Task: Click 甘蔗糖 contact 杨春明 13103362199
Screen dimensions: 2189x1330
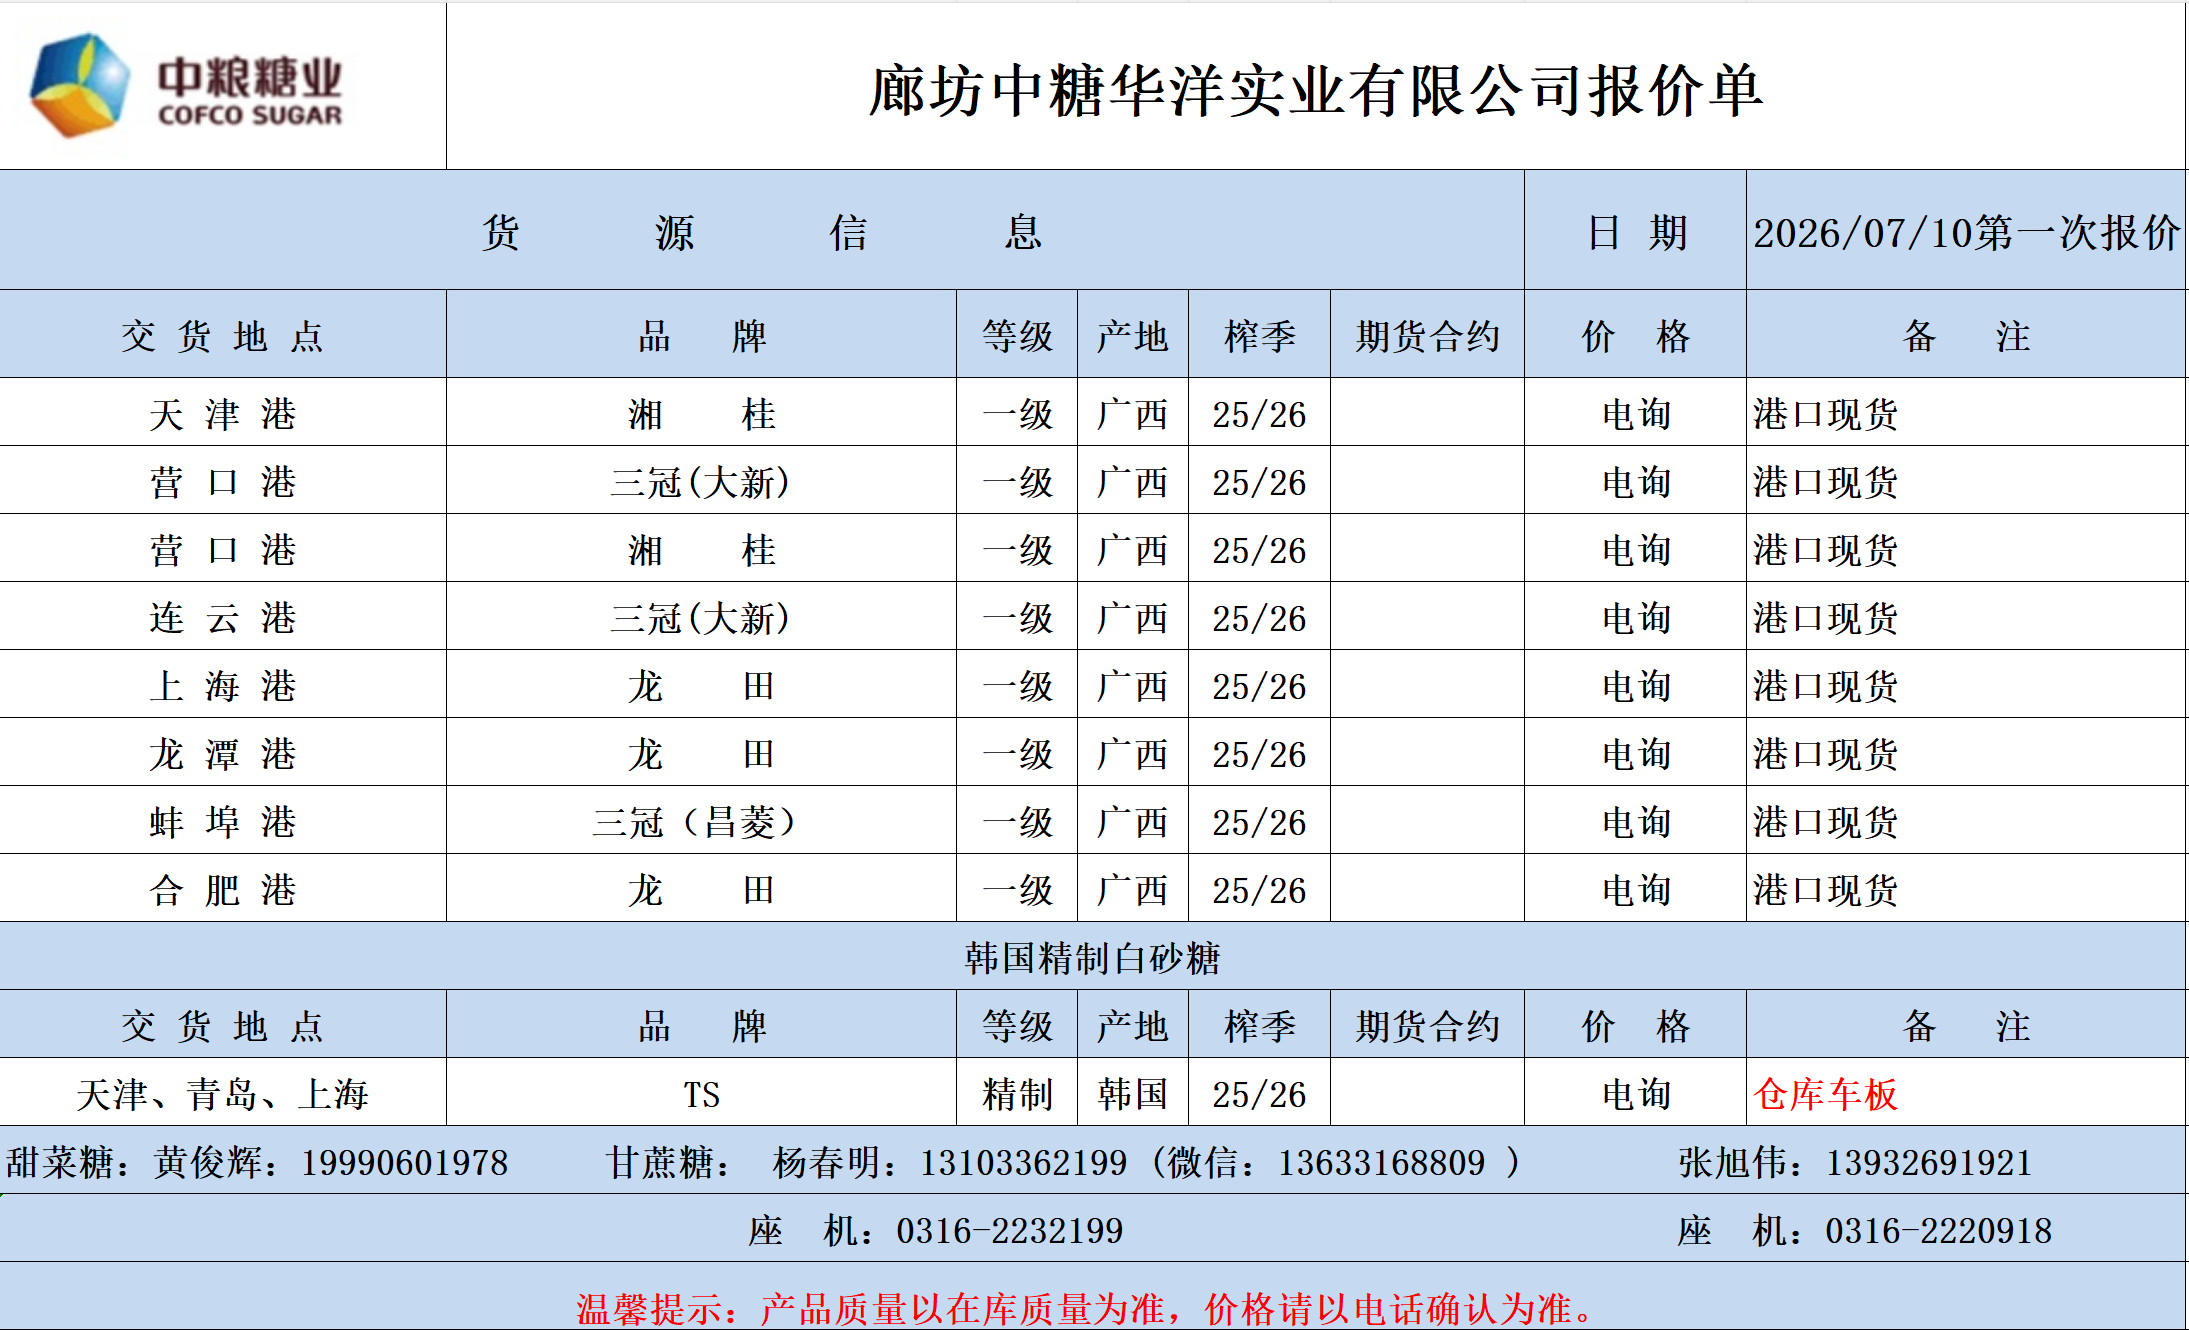Action: (866, 1162)
